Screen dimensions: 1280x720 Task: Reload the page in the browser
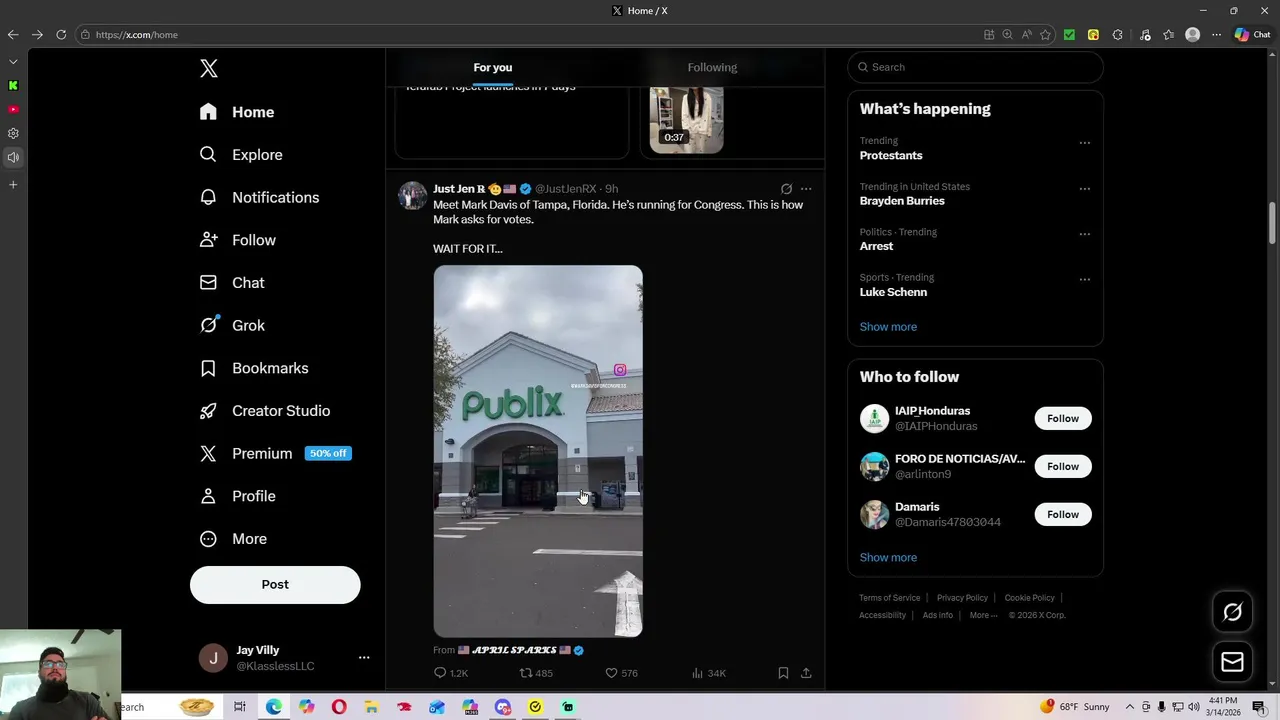61,34
